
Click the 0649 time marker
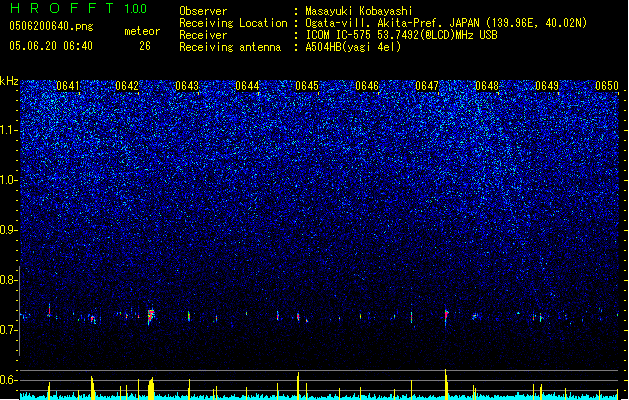pos(547,86)
